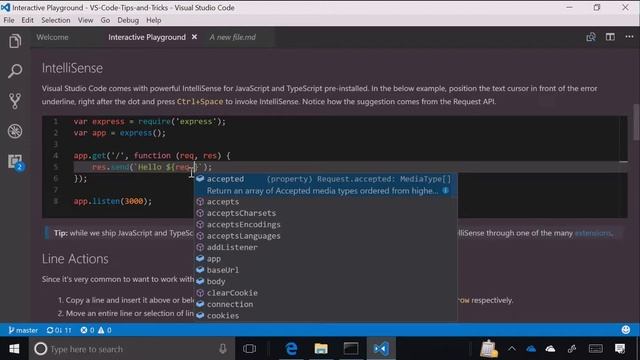Open the Search view in activity bar
The height and width of the screenshot is (360, 640).
pyautogui.click(x=15, y=71)
